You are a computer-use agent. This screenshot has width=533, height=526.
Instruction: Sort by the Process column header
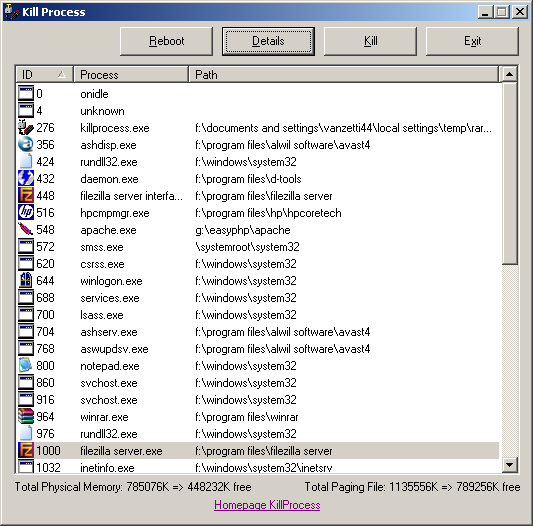[x=131, y=74]
